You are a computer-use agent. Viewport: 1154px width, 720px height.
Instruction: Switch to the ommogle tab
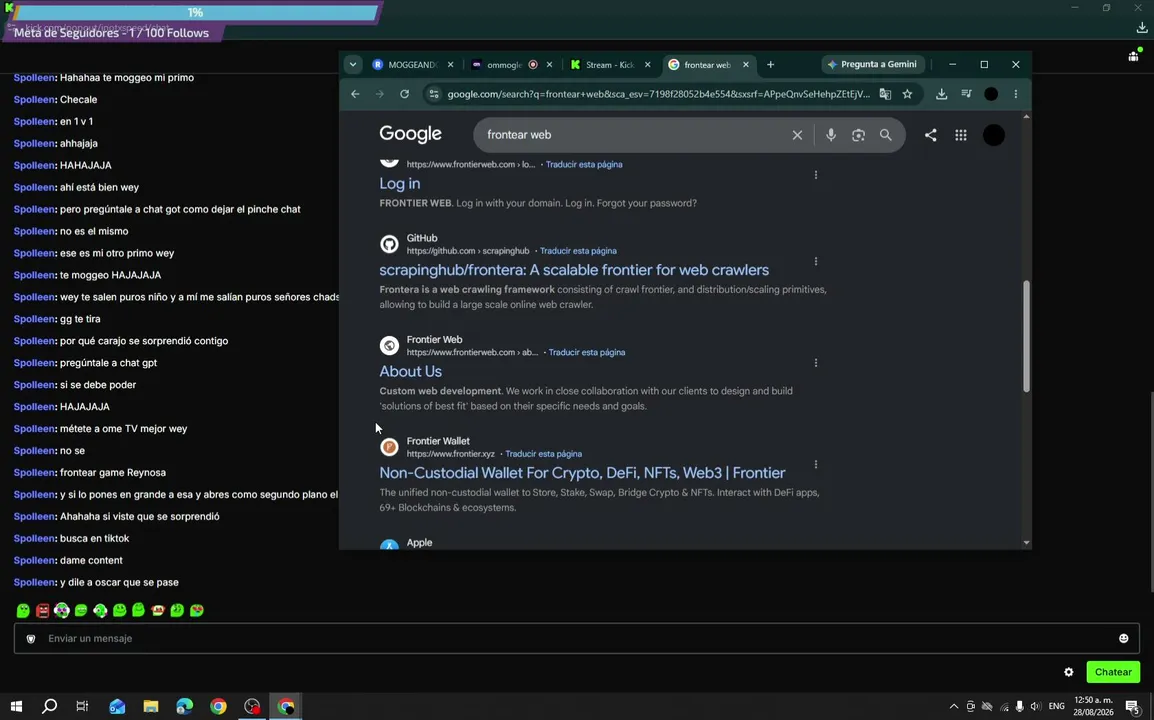pyautogui.click(x=504, y=65)
